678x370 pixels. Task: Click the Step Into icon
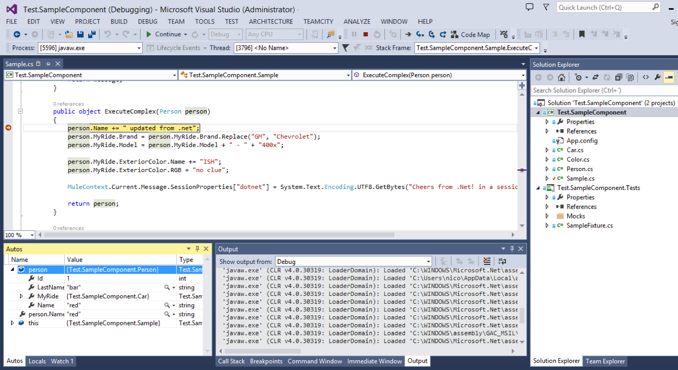tap(420, 34)
